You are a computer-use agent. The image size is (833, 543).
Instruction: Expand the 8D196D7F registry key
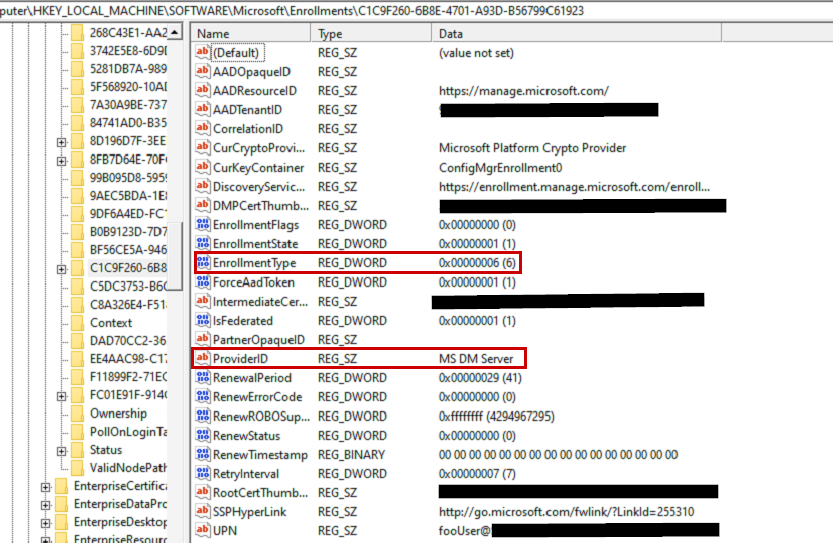[x=62, y=141]
